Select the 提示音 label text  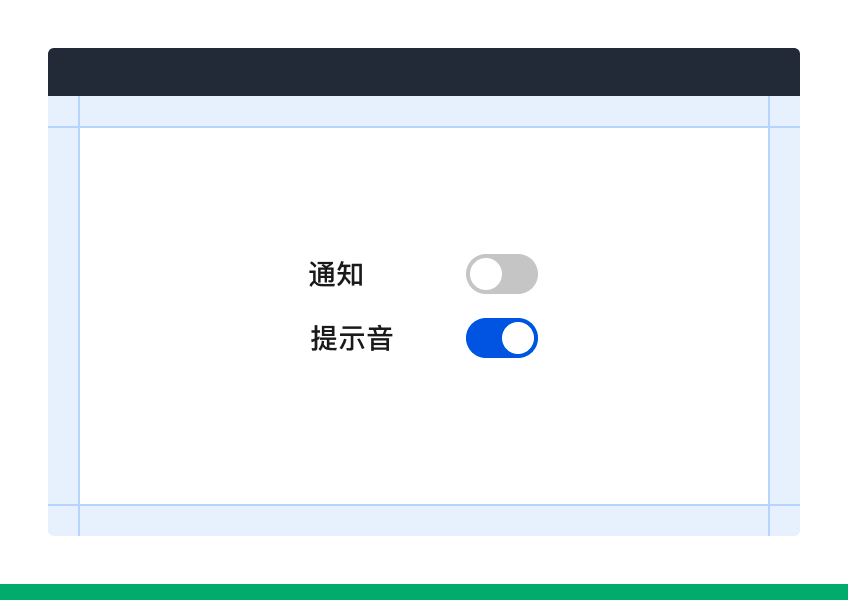point(352,339)
